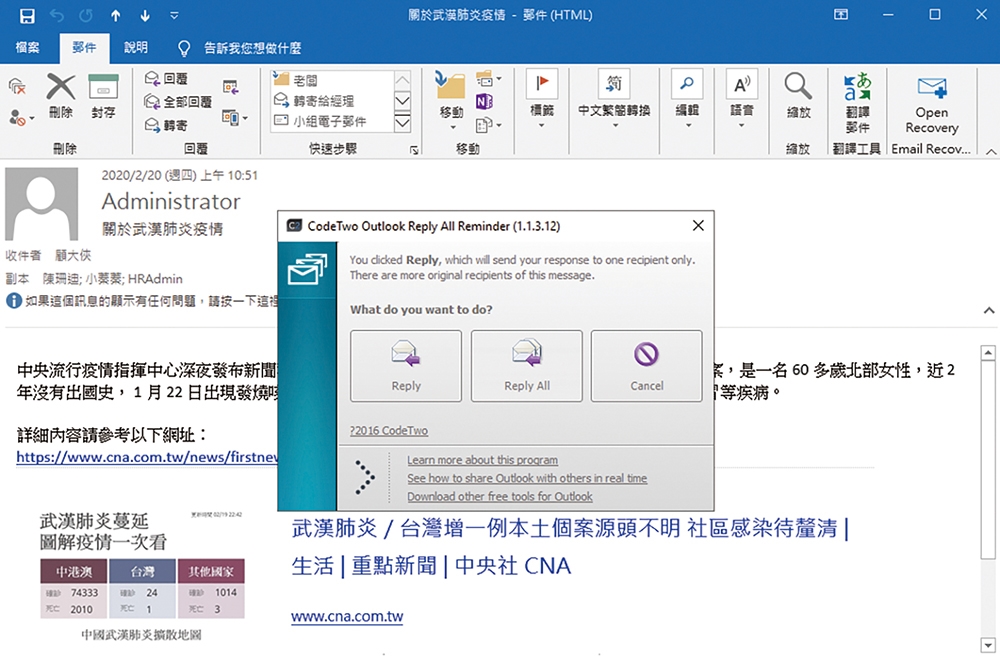The height and width of the screenshot is (662, 1000).
Task: Click the sender name Administrator
Action: coord(171,202)
